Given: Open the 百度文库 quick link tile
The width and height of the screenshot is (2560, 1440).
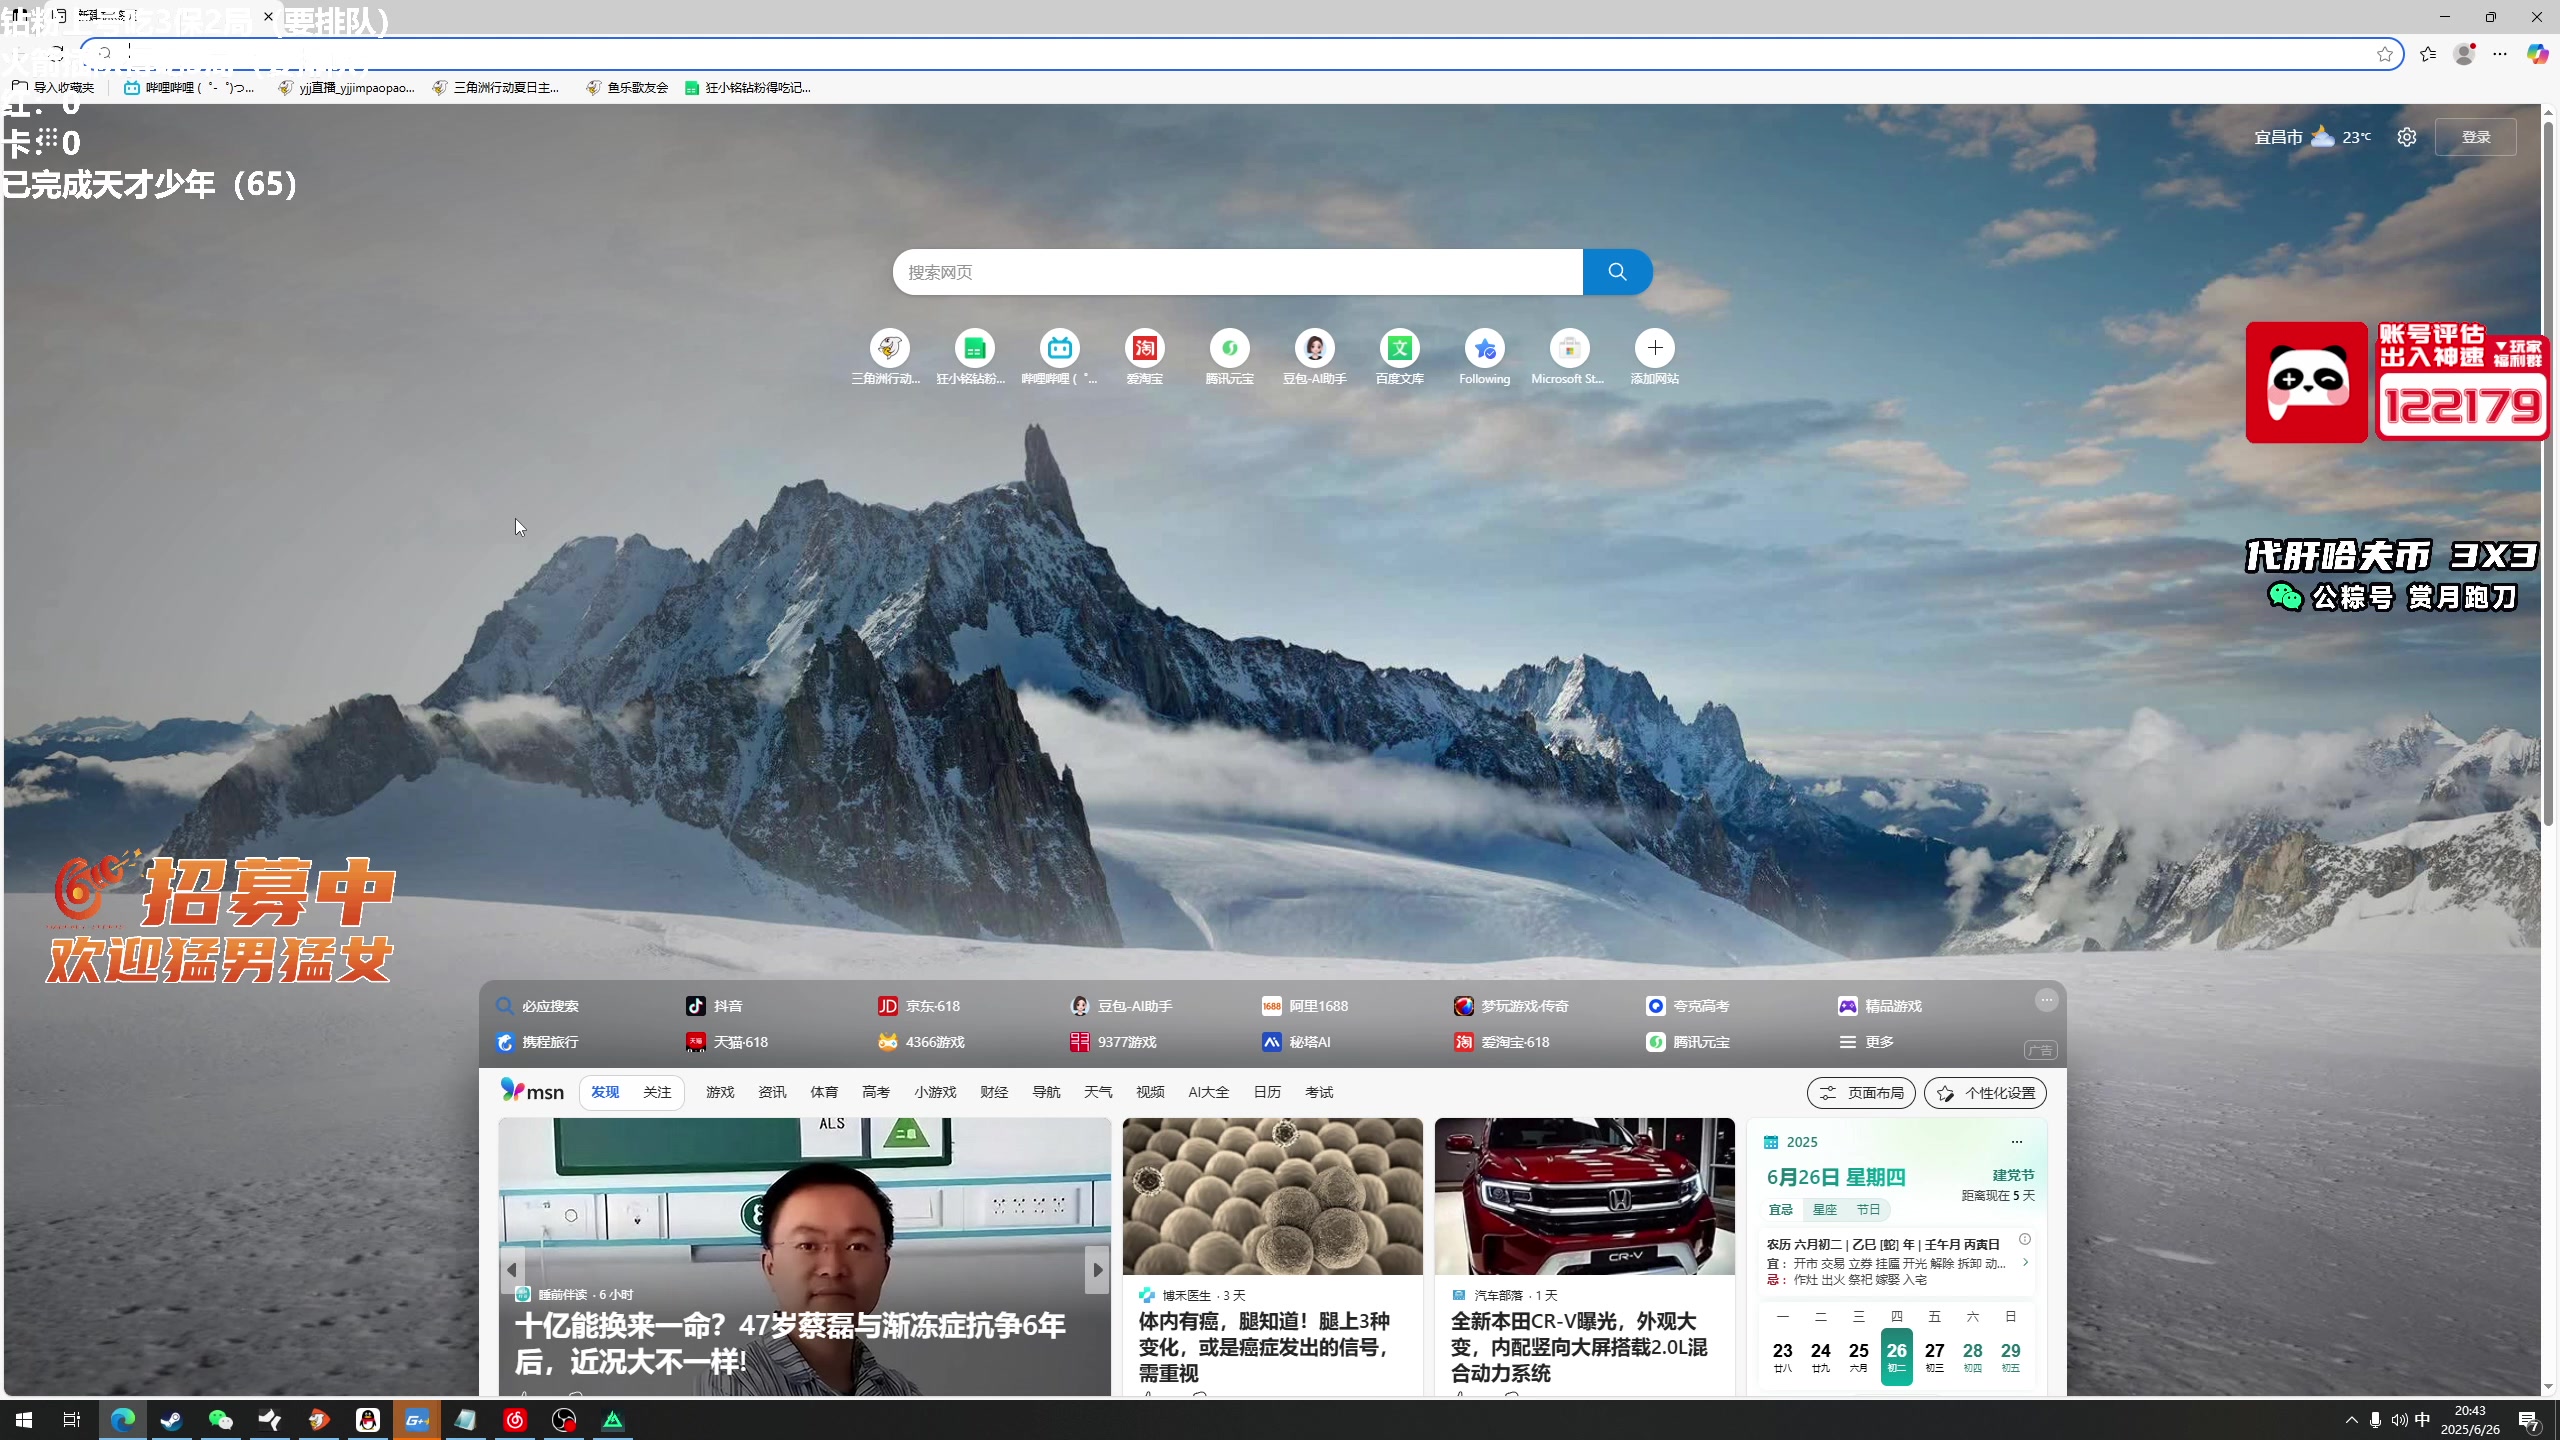Looking at the screenshot, I should (x=1399, y=357).
